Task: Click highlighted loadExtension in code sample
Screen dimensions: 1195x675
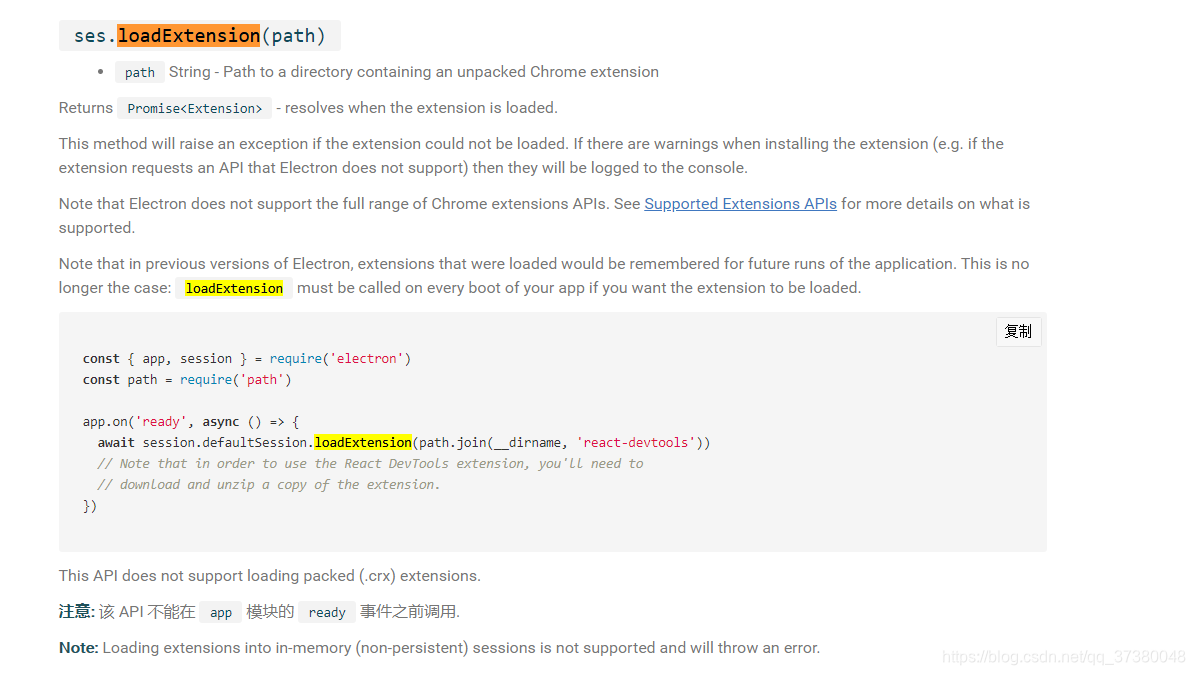Action: pos(363,443)
